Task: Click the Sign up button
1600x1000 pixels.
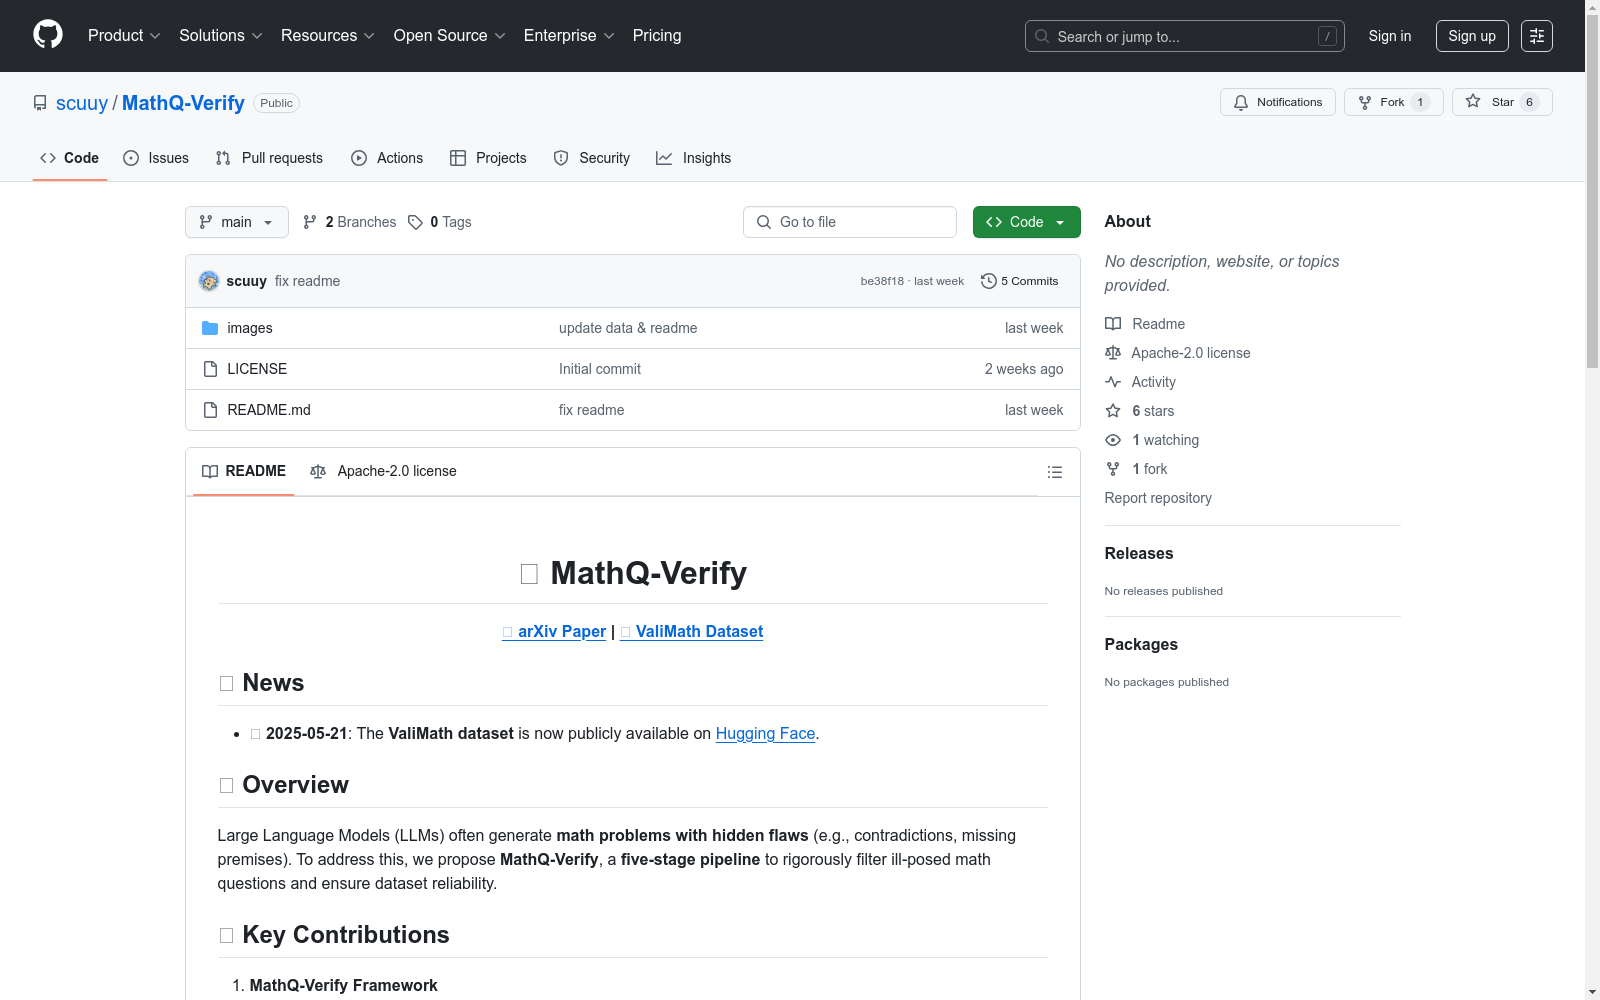Action: 1472,36
